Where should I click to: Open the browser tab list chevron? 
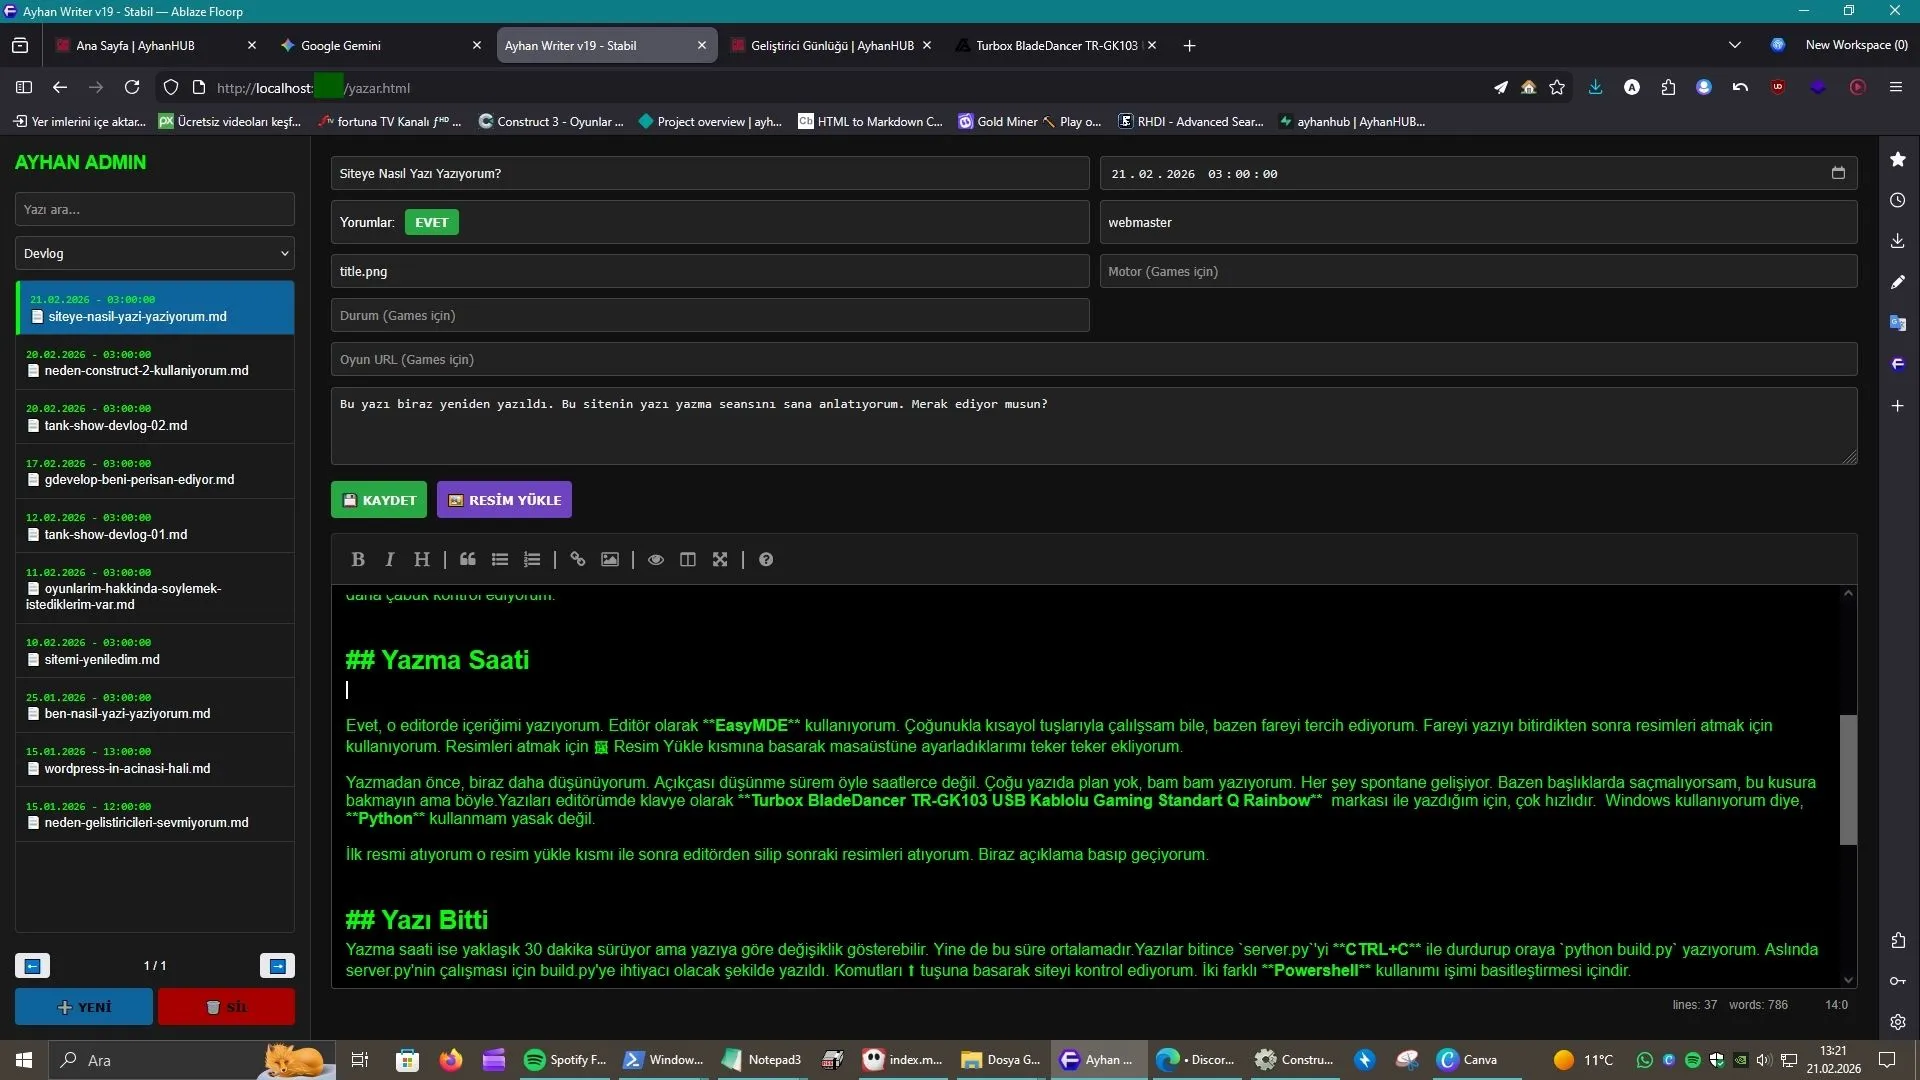coord(1737,45)
